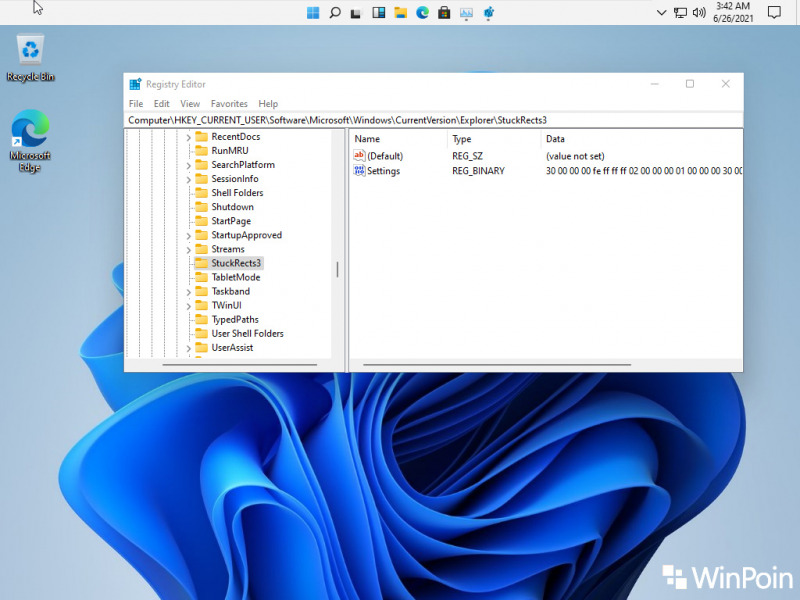Click the tree pane horizontal scrollbar
Image resolution: width=800 pixels, height=600 pixels.
pos(239,365)
